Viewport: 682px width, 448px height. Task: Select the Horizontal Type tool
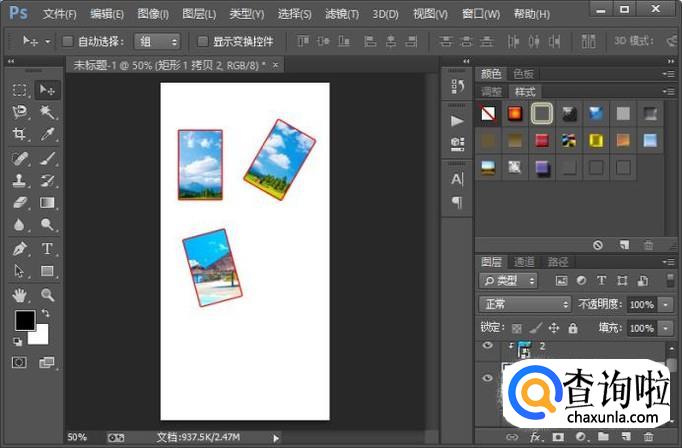47,248
